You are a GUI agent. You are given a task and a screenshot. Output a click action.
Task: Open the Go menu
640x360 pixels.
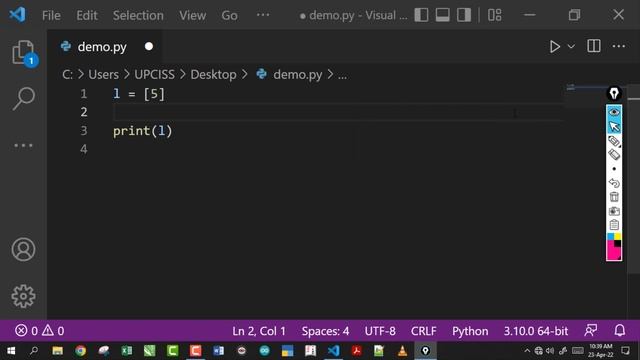[x=229, y=16]
